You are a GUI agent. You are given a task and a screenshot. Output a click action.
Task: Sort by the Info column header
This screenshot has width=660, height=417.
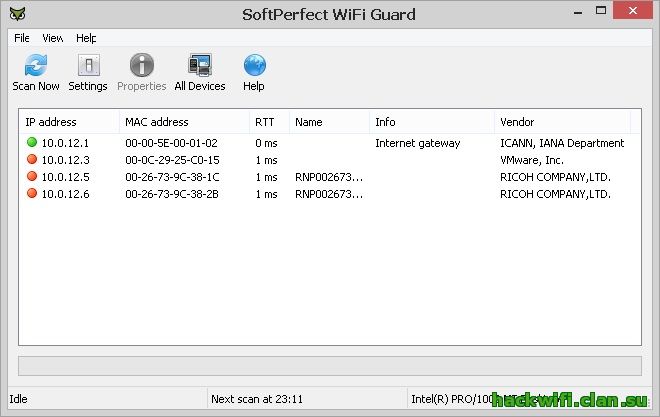pos(431,122)
